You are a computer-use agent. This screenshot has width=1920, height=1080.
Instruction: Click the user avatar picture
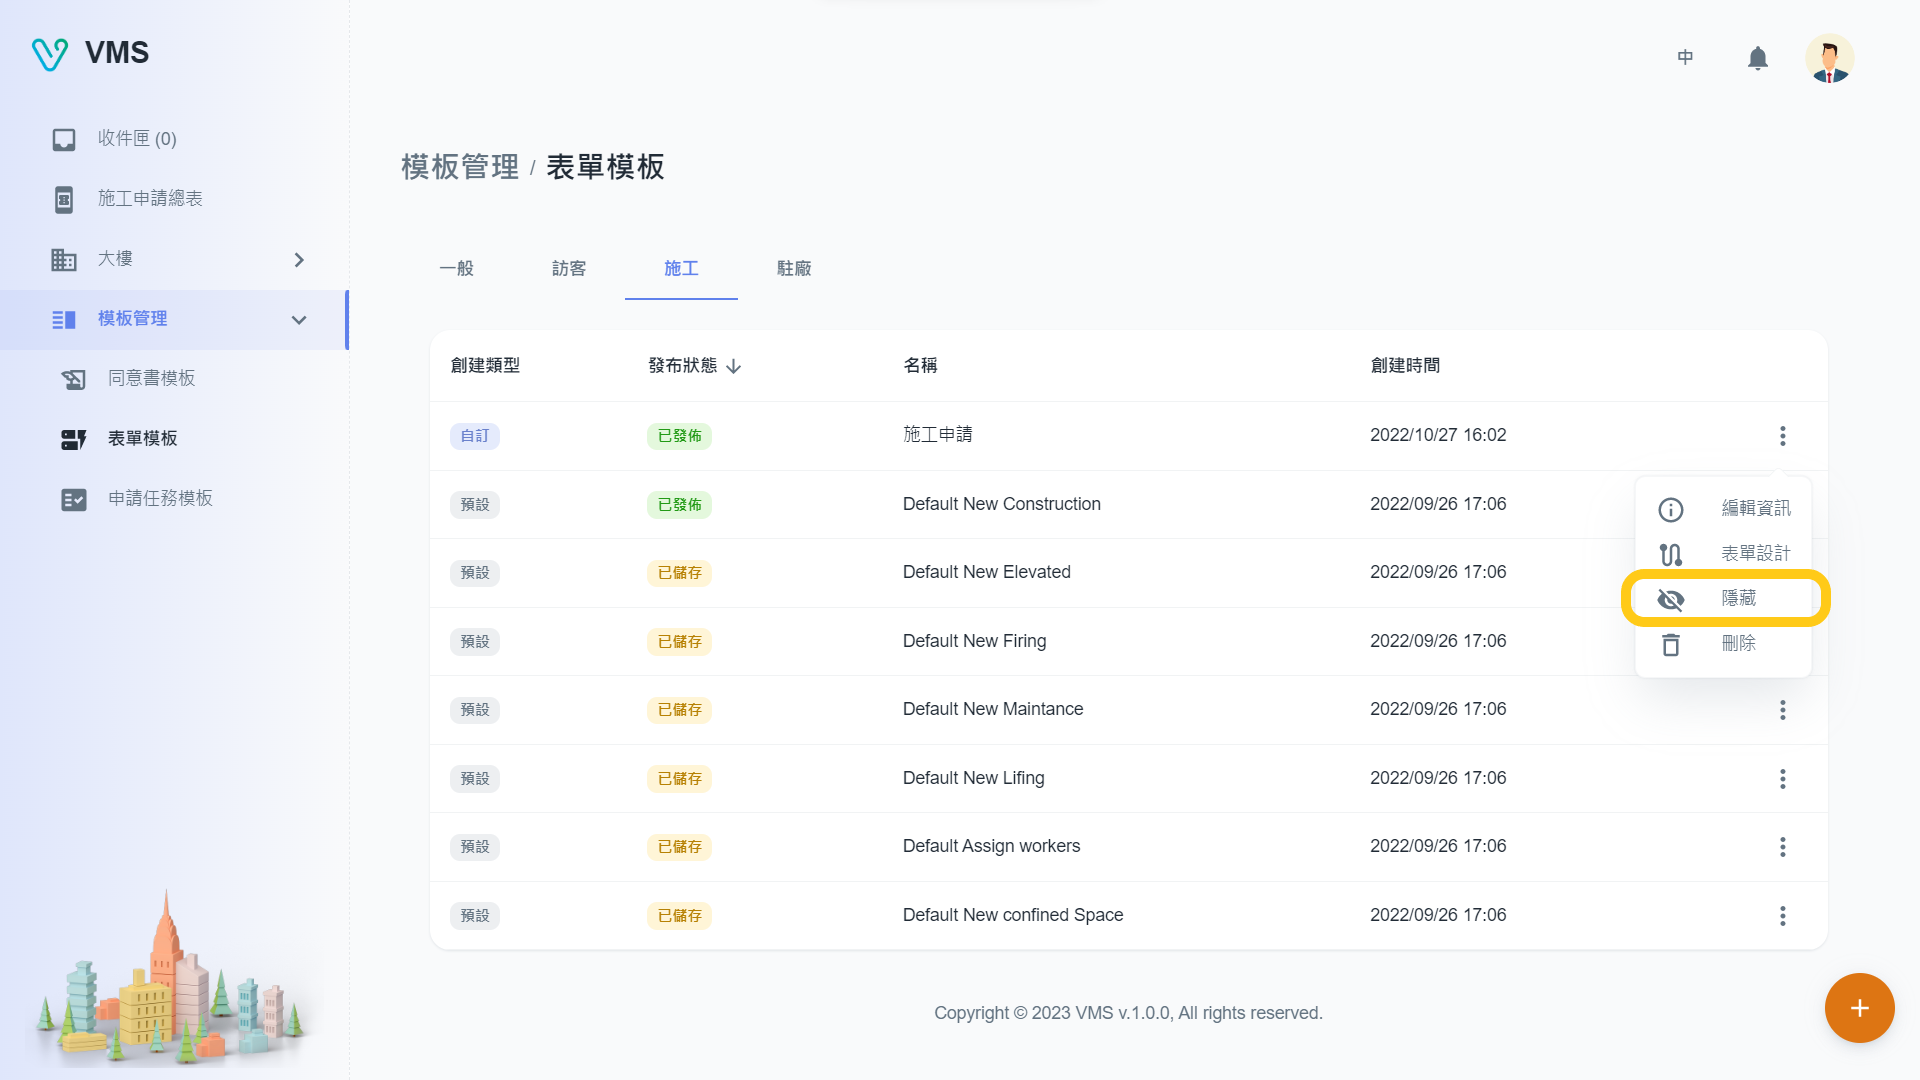(x=1829, y=58)
